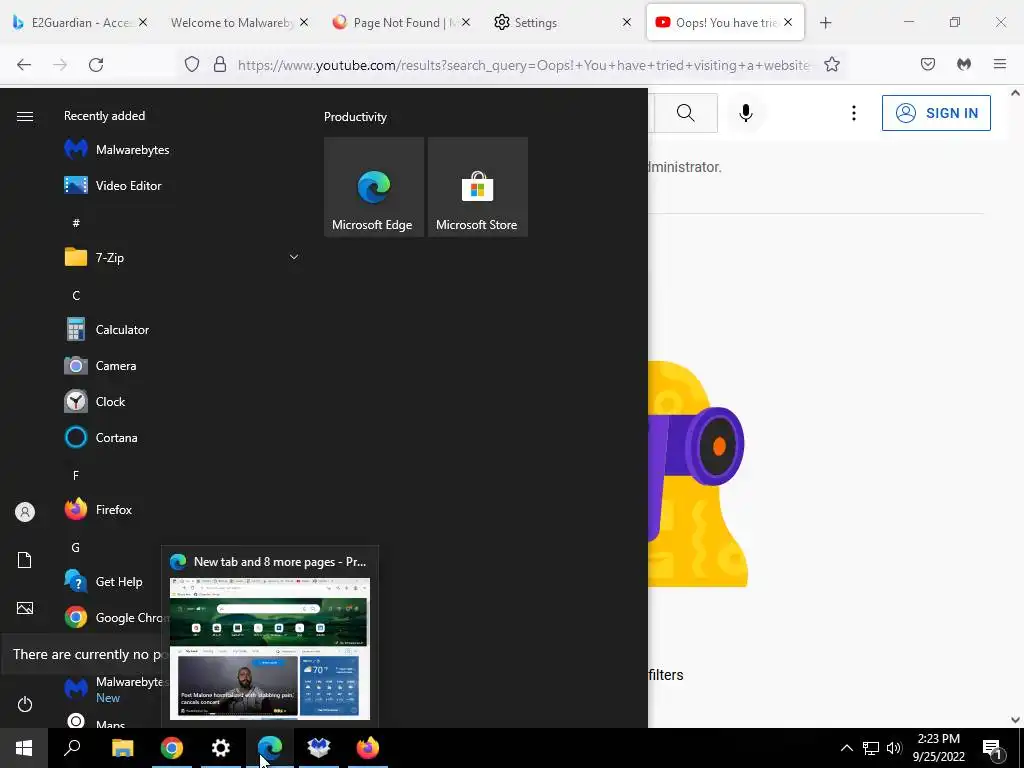1024x768 pixels.
Task: Close the Oops YouTube tab
Action: (x=788, y=23)
